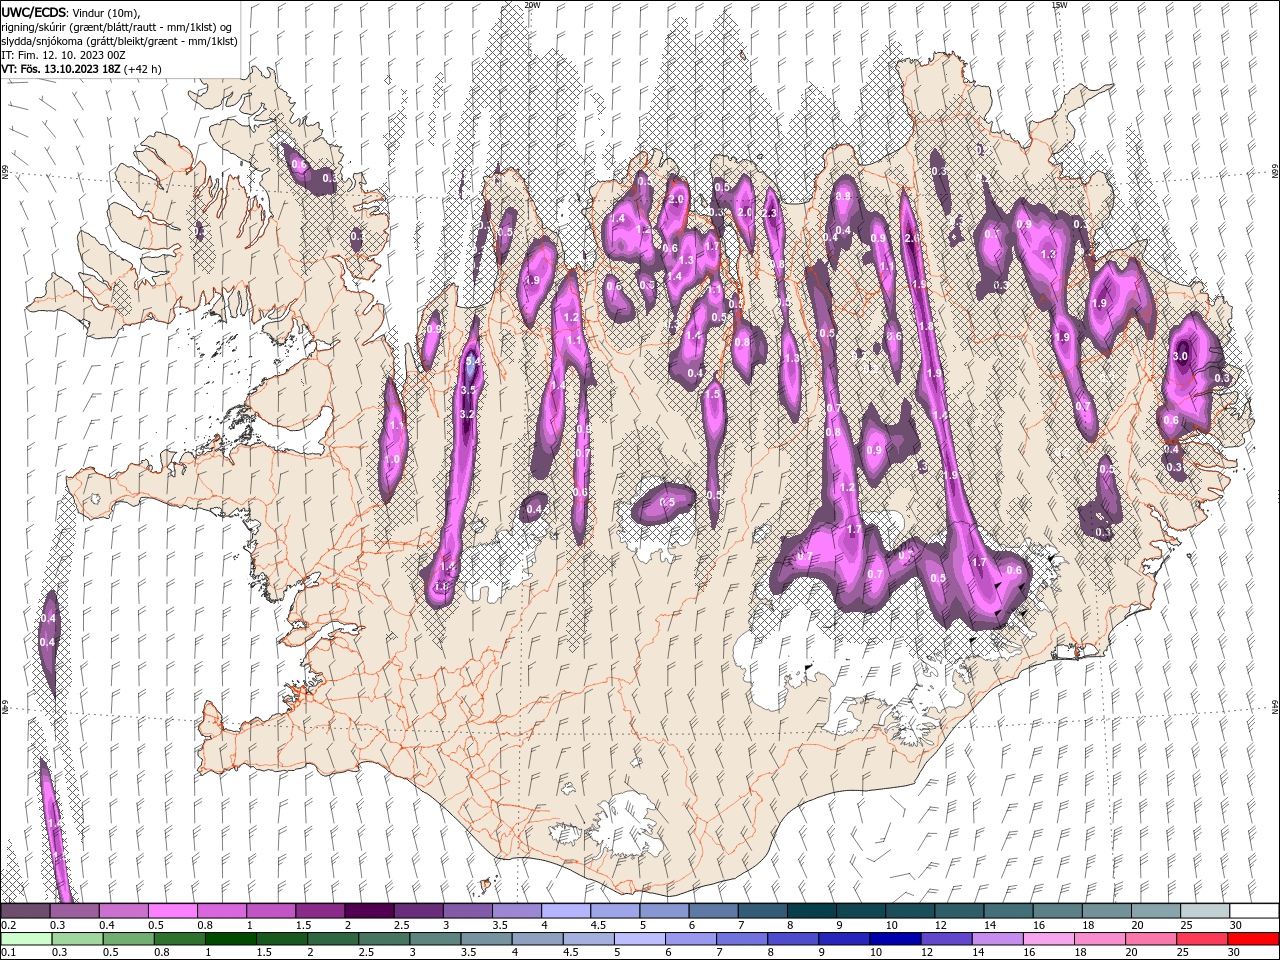Click the darkest purple upper swatch at 2
1280x960 pixels.
point(369,911)
